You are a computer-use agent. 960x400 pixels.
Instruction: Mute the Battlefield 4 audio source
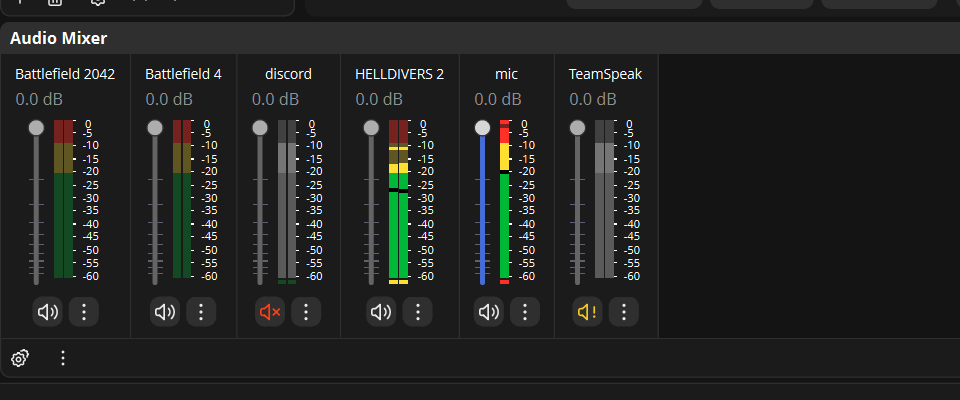pos(165,312)
